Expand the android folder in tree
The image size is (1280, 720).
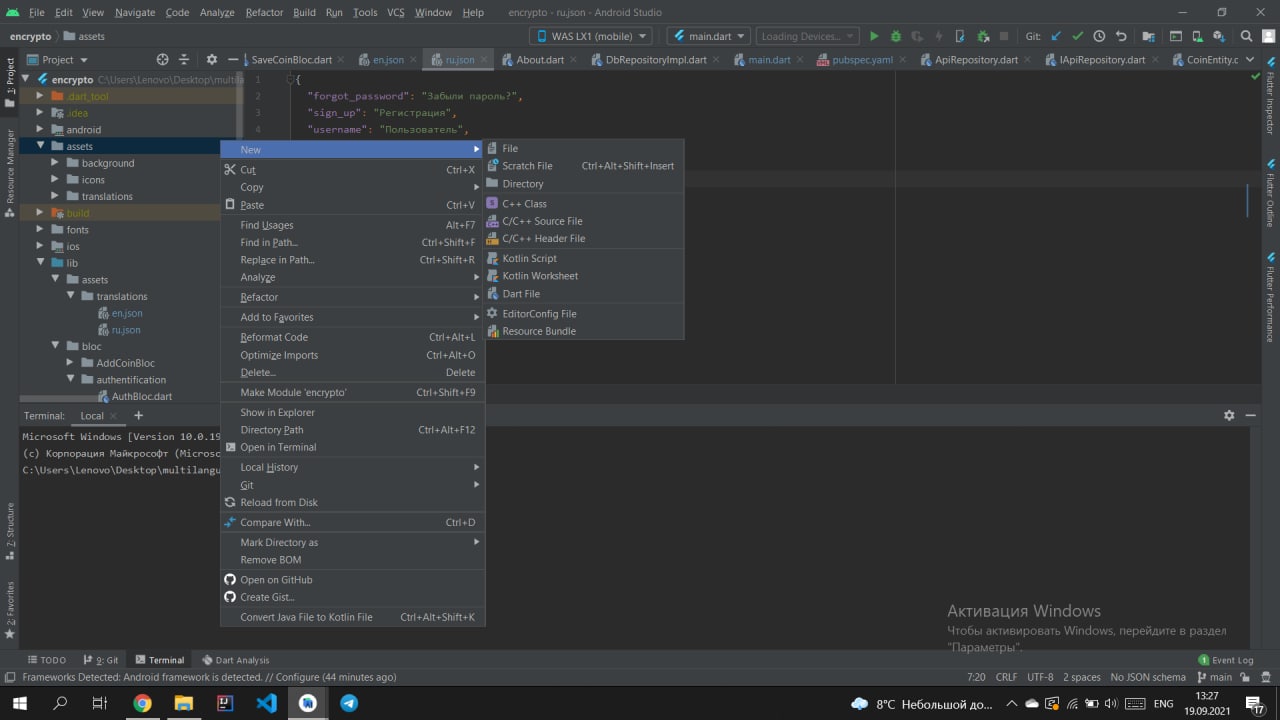[x=42, y=129]
